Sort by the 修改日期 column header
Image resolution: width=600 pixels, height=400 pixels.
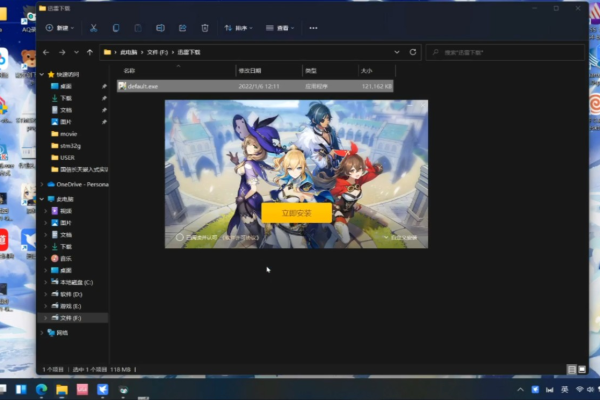click(250, 71)
